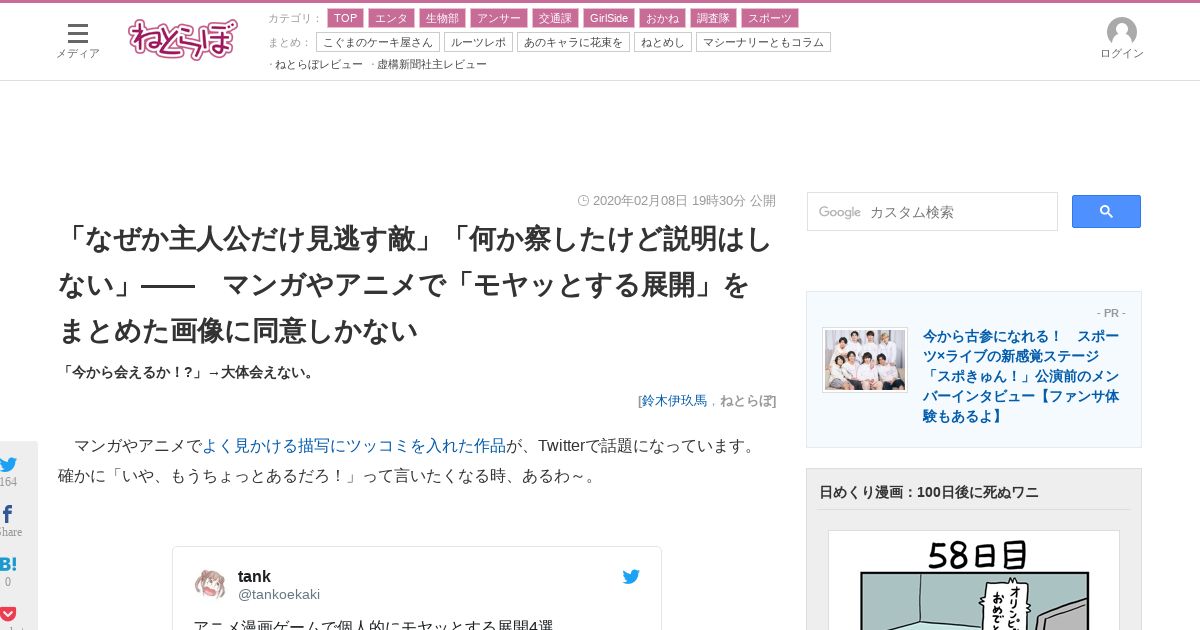Select the 生物部 category tab
Viewport: 1200px width, 630px height.
click(x=442, y=18)
